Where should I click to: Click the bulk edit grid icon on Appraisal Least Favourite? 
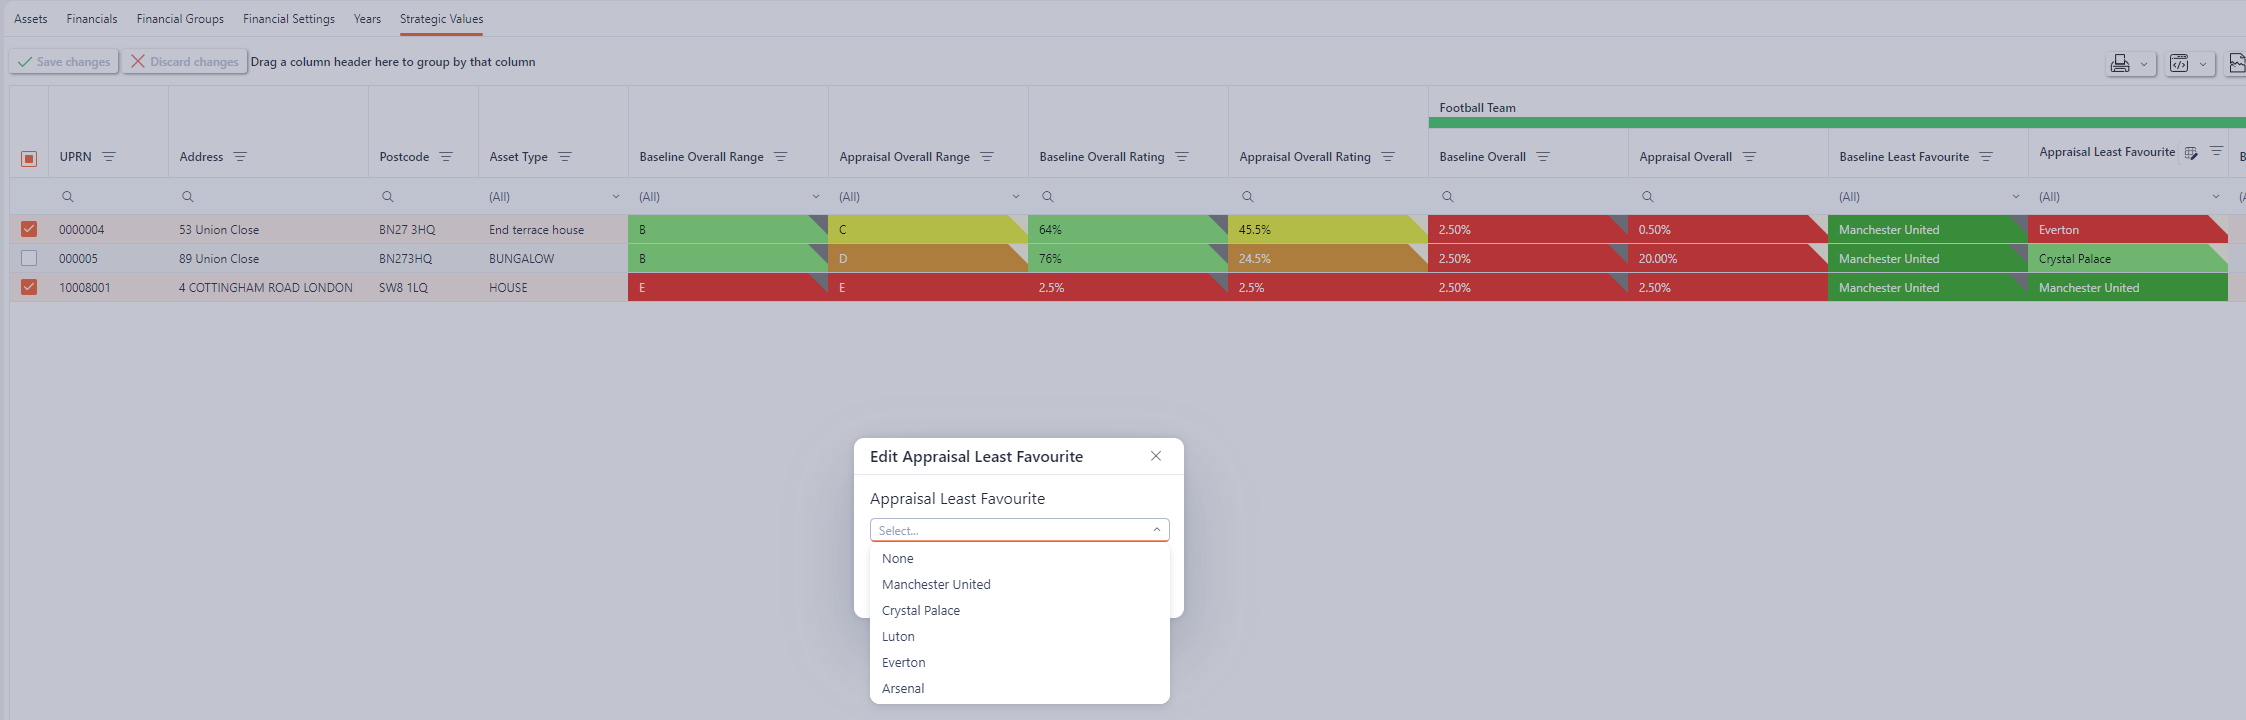point(2191,153)
